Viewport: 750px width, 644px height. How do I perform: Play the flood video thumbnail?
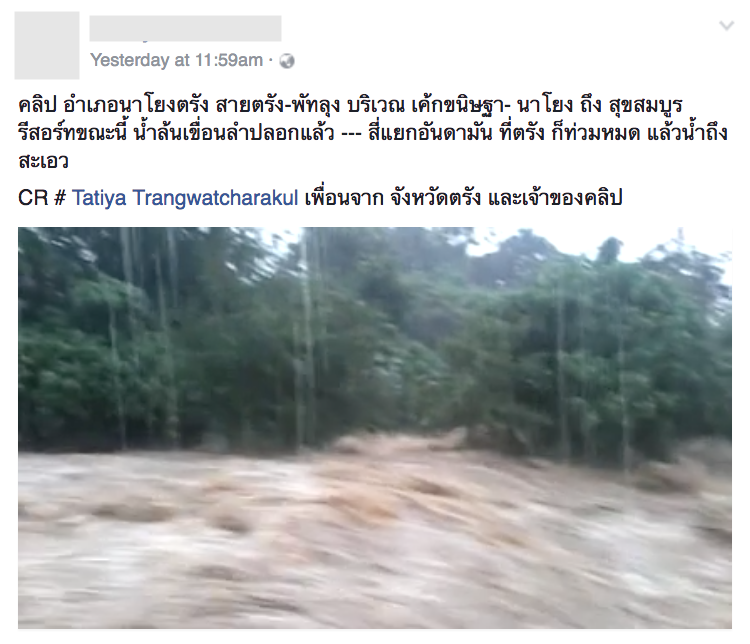click(x=375, y=428)
